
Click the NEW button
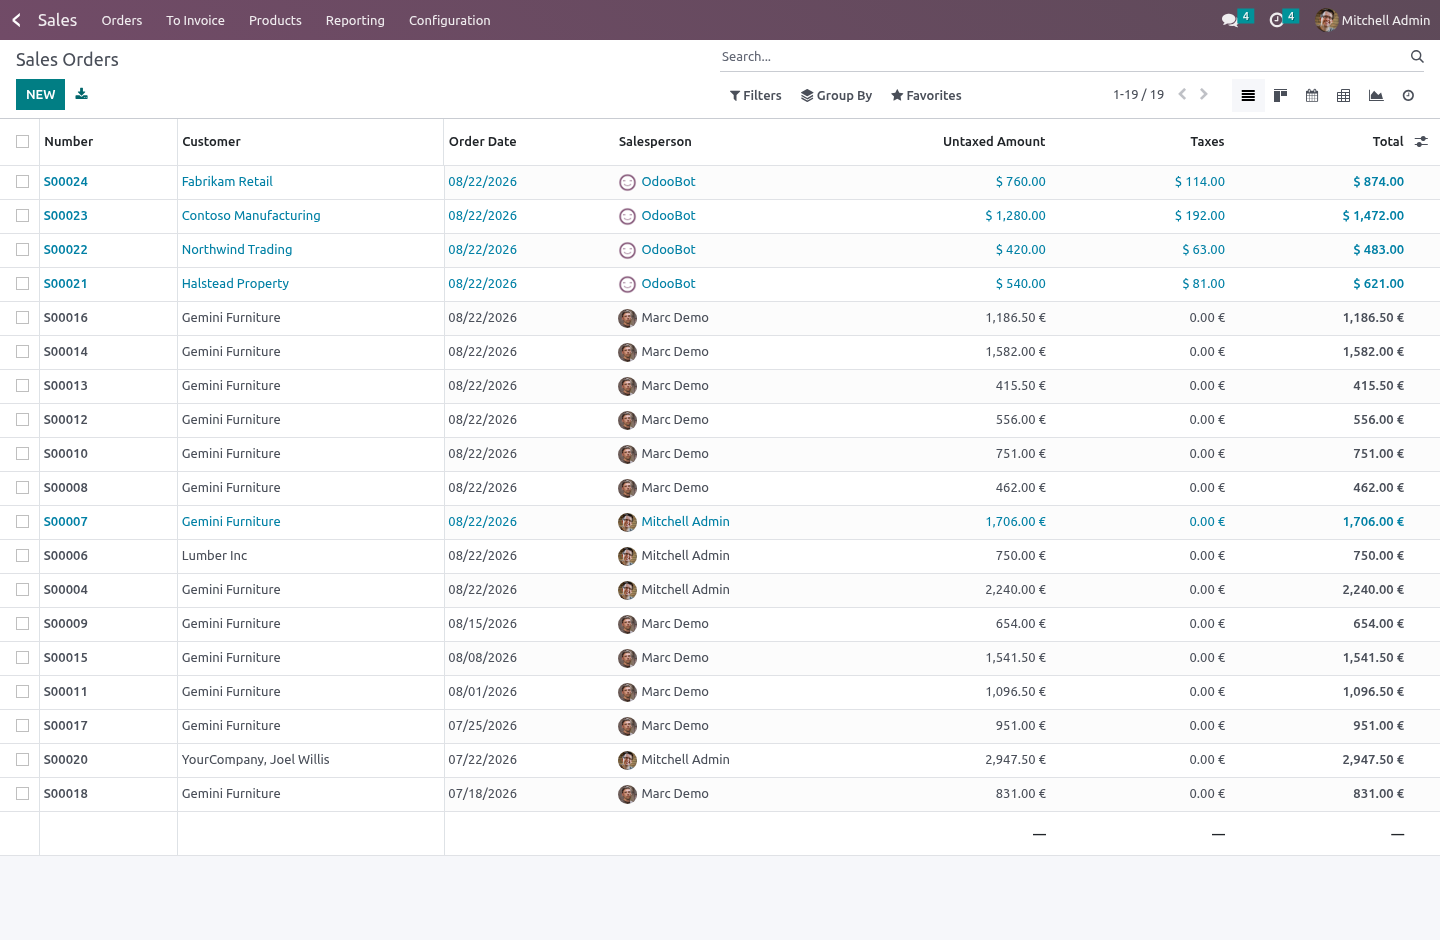coord(40,94)
